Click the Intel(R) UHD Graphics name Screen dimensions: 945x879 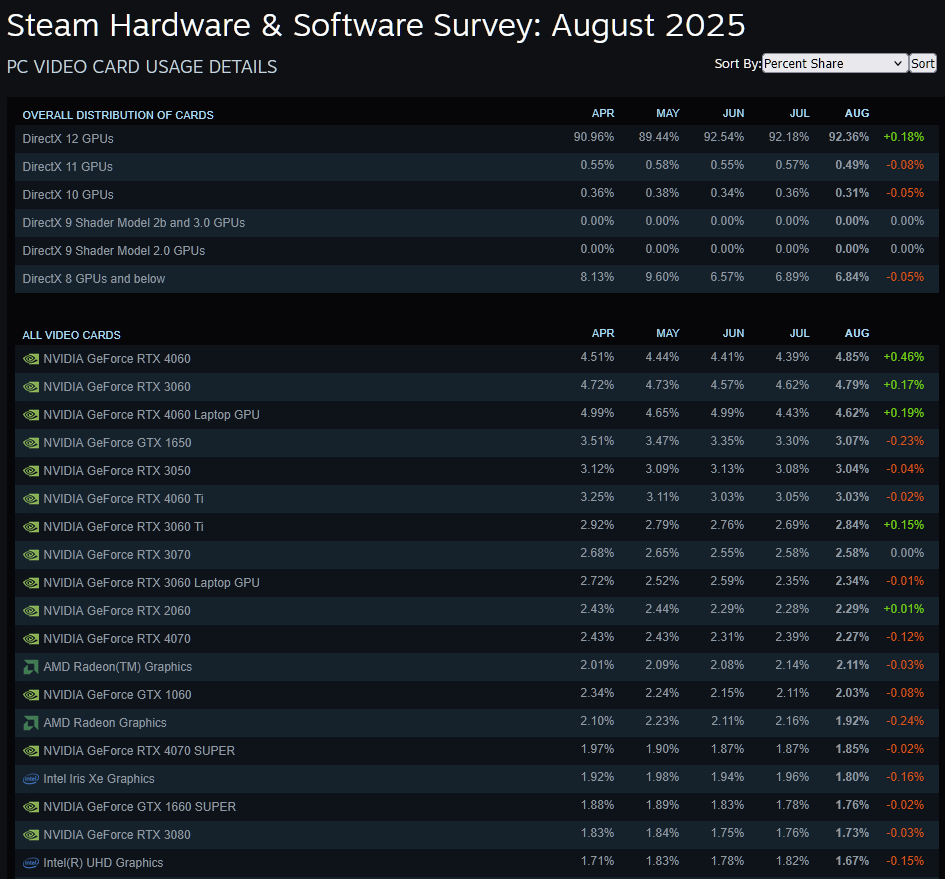tap(103, 863)
